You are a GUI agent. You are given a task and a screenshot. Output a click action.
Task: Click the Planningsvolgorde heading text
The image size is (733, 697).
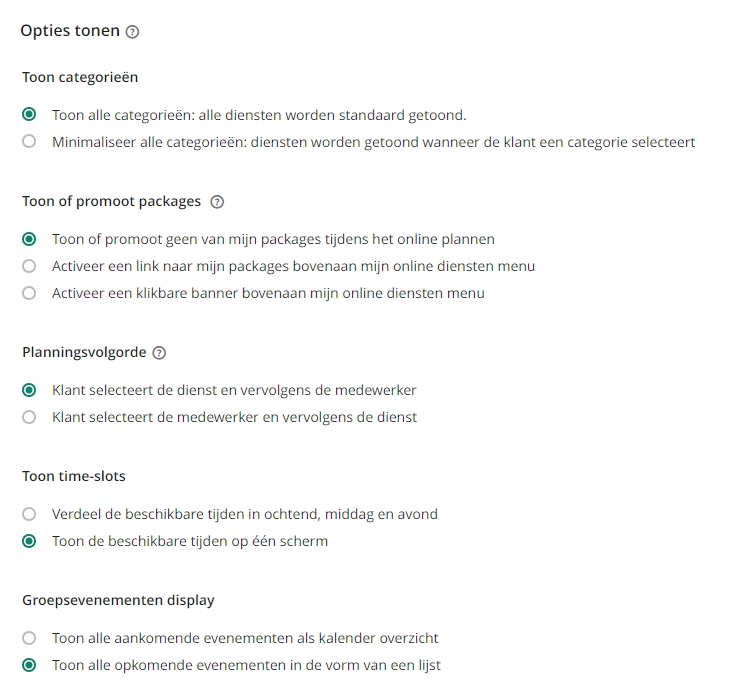point(84,352)
